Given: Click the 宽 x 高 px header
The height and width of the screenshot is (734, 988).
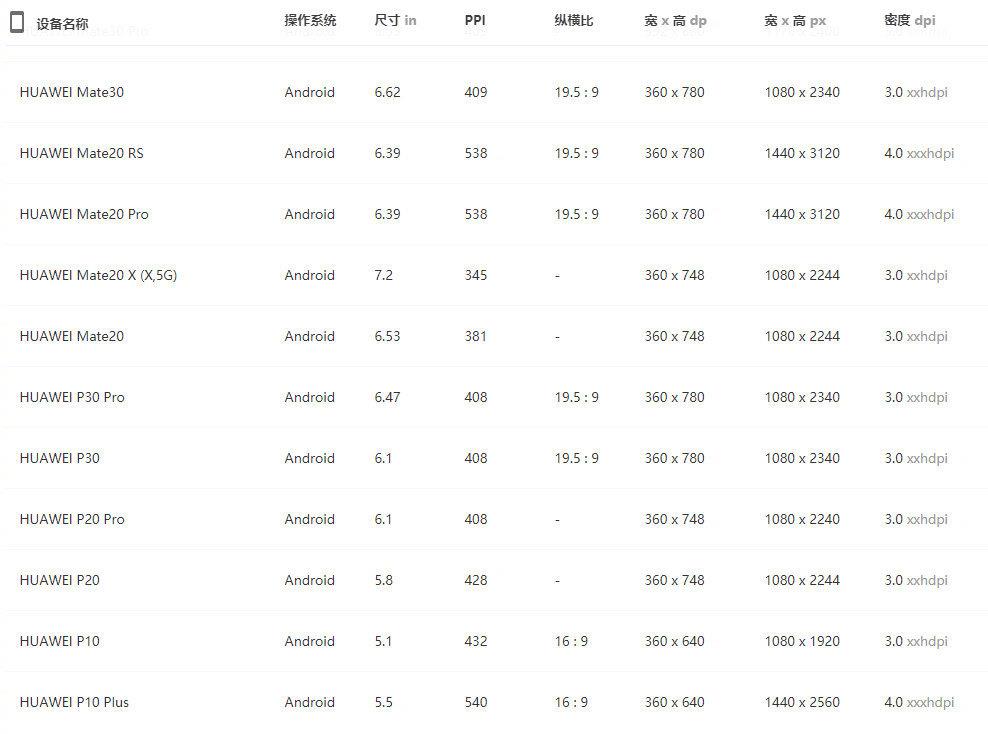Looking at the screenshot, I should tap(795, 20).
